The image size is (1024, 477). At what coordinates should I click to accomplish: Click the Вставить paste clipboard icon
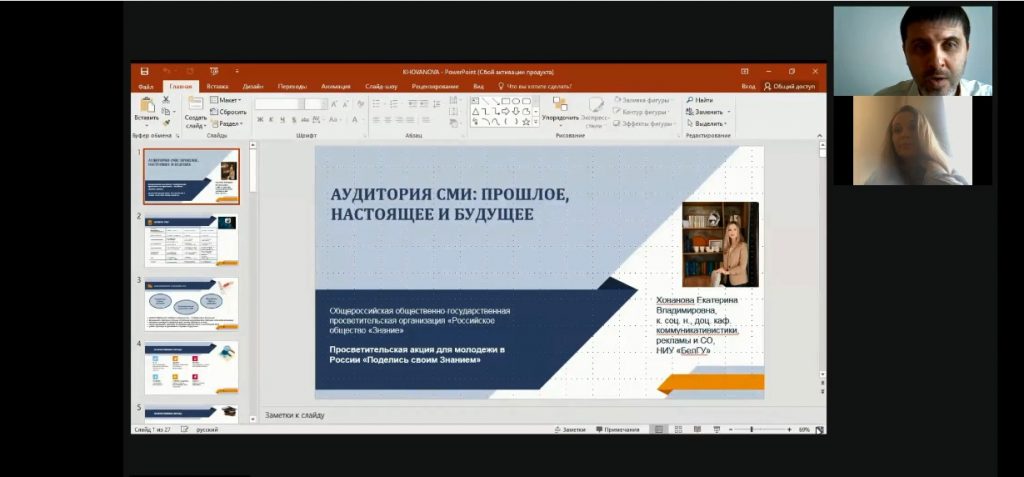(147, 105)
